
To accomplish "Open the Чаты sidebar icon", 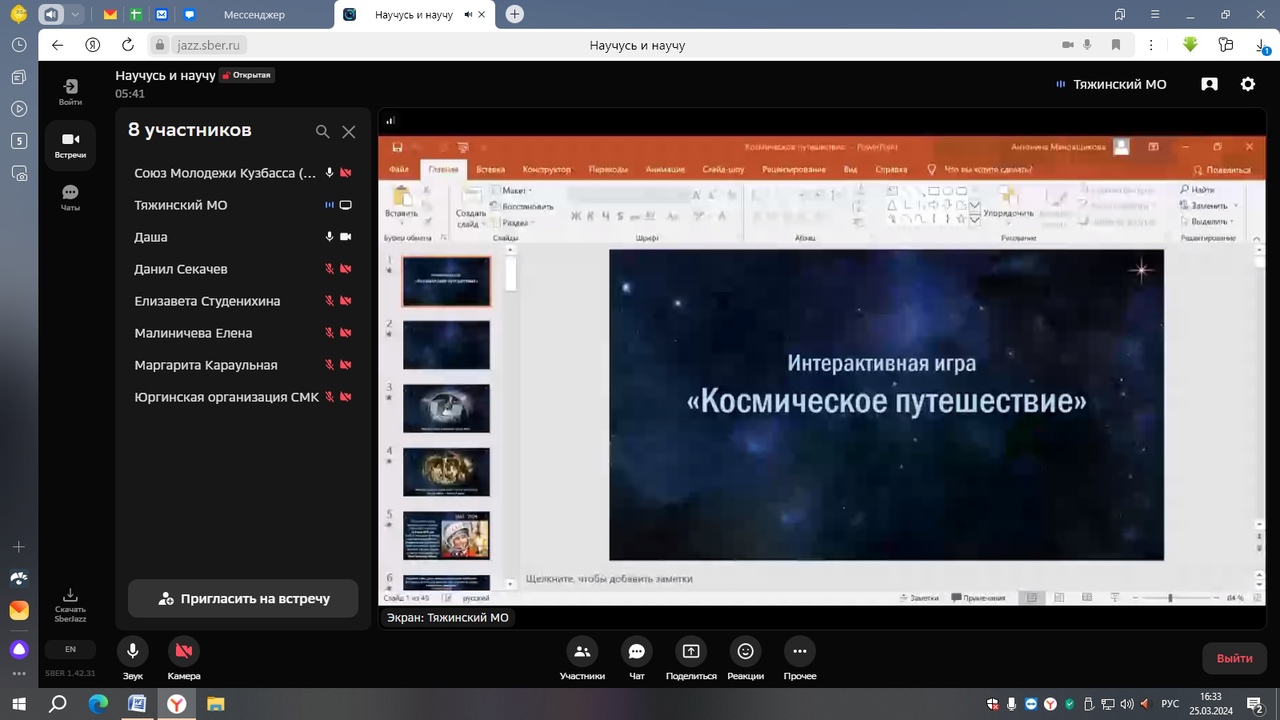I will pos(70,192).
